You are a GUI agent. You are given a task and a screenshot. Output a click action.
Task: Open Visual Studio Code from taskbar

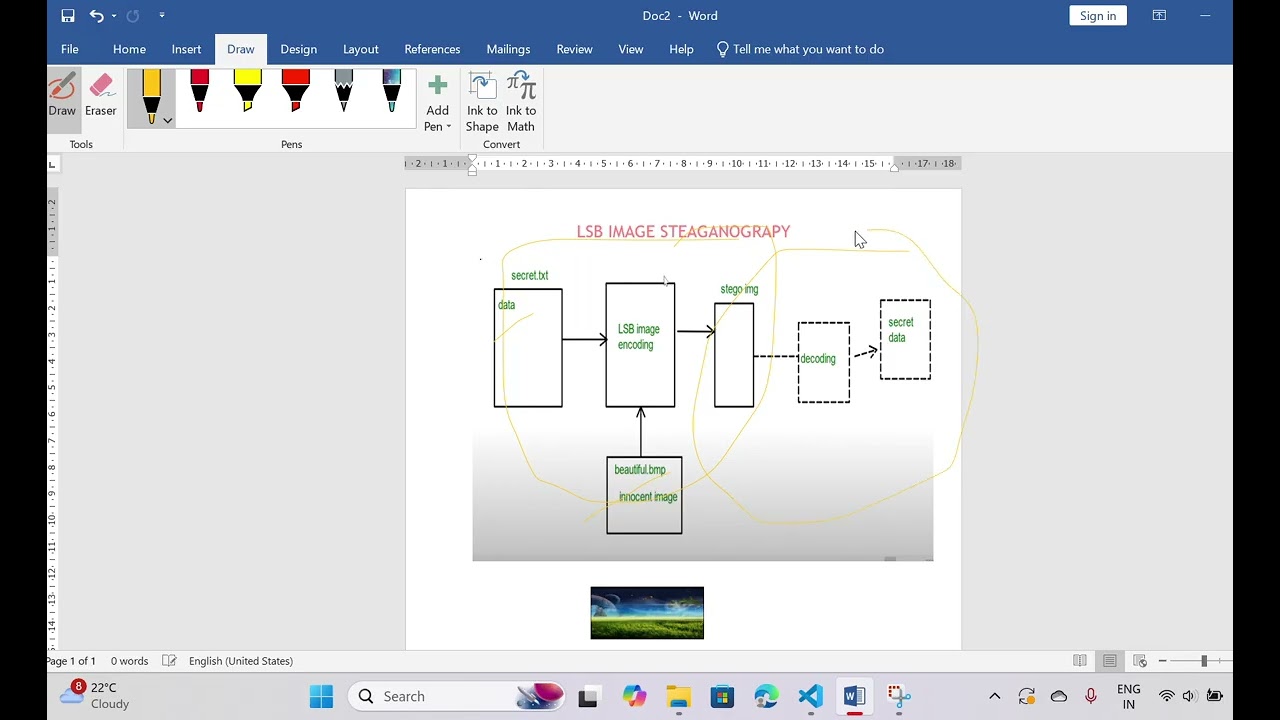point(810,697)
